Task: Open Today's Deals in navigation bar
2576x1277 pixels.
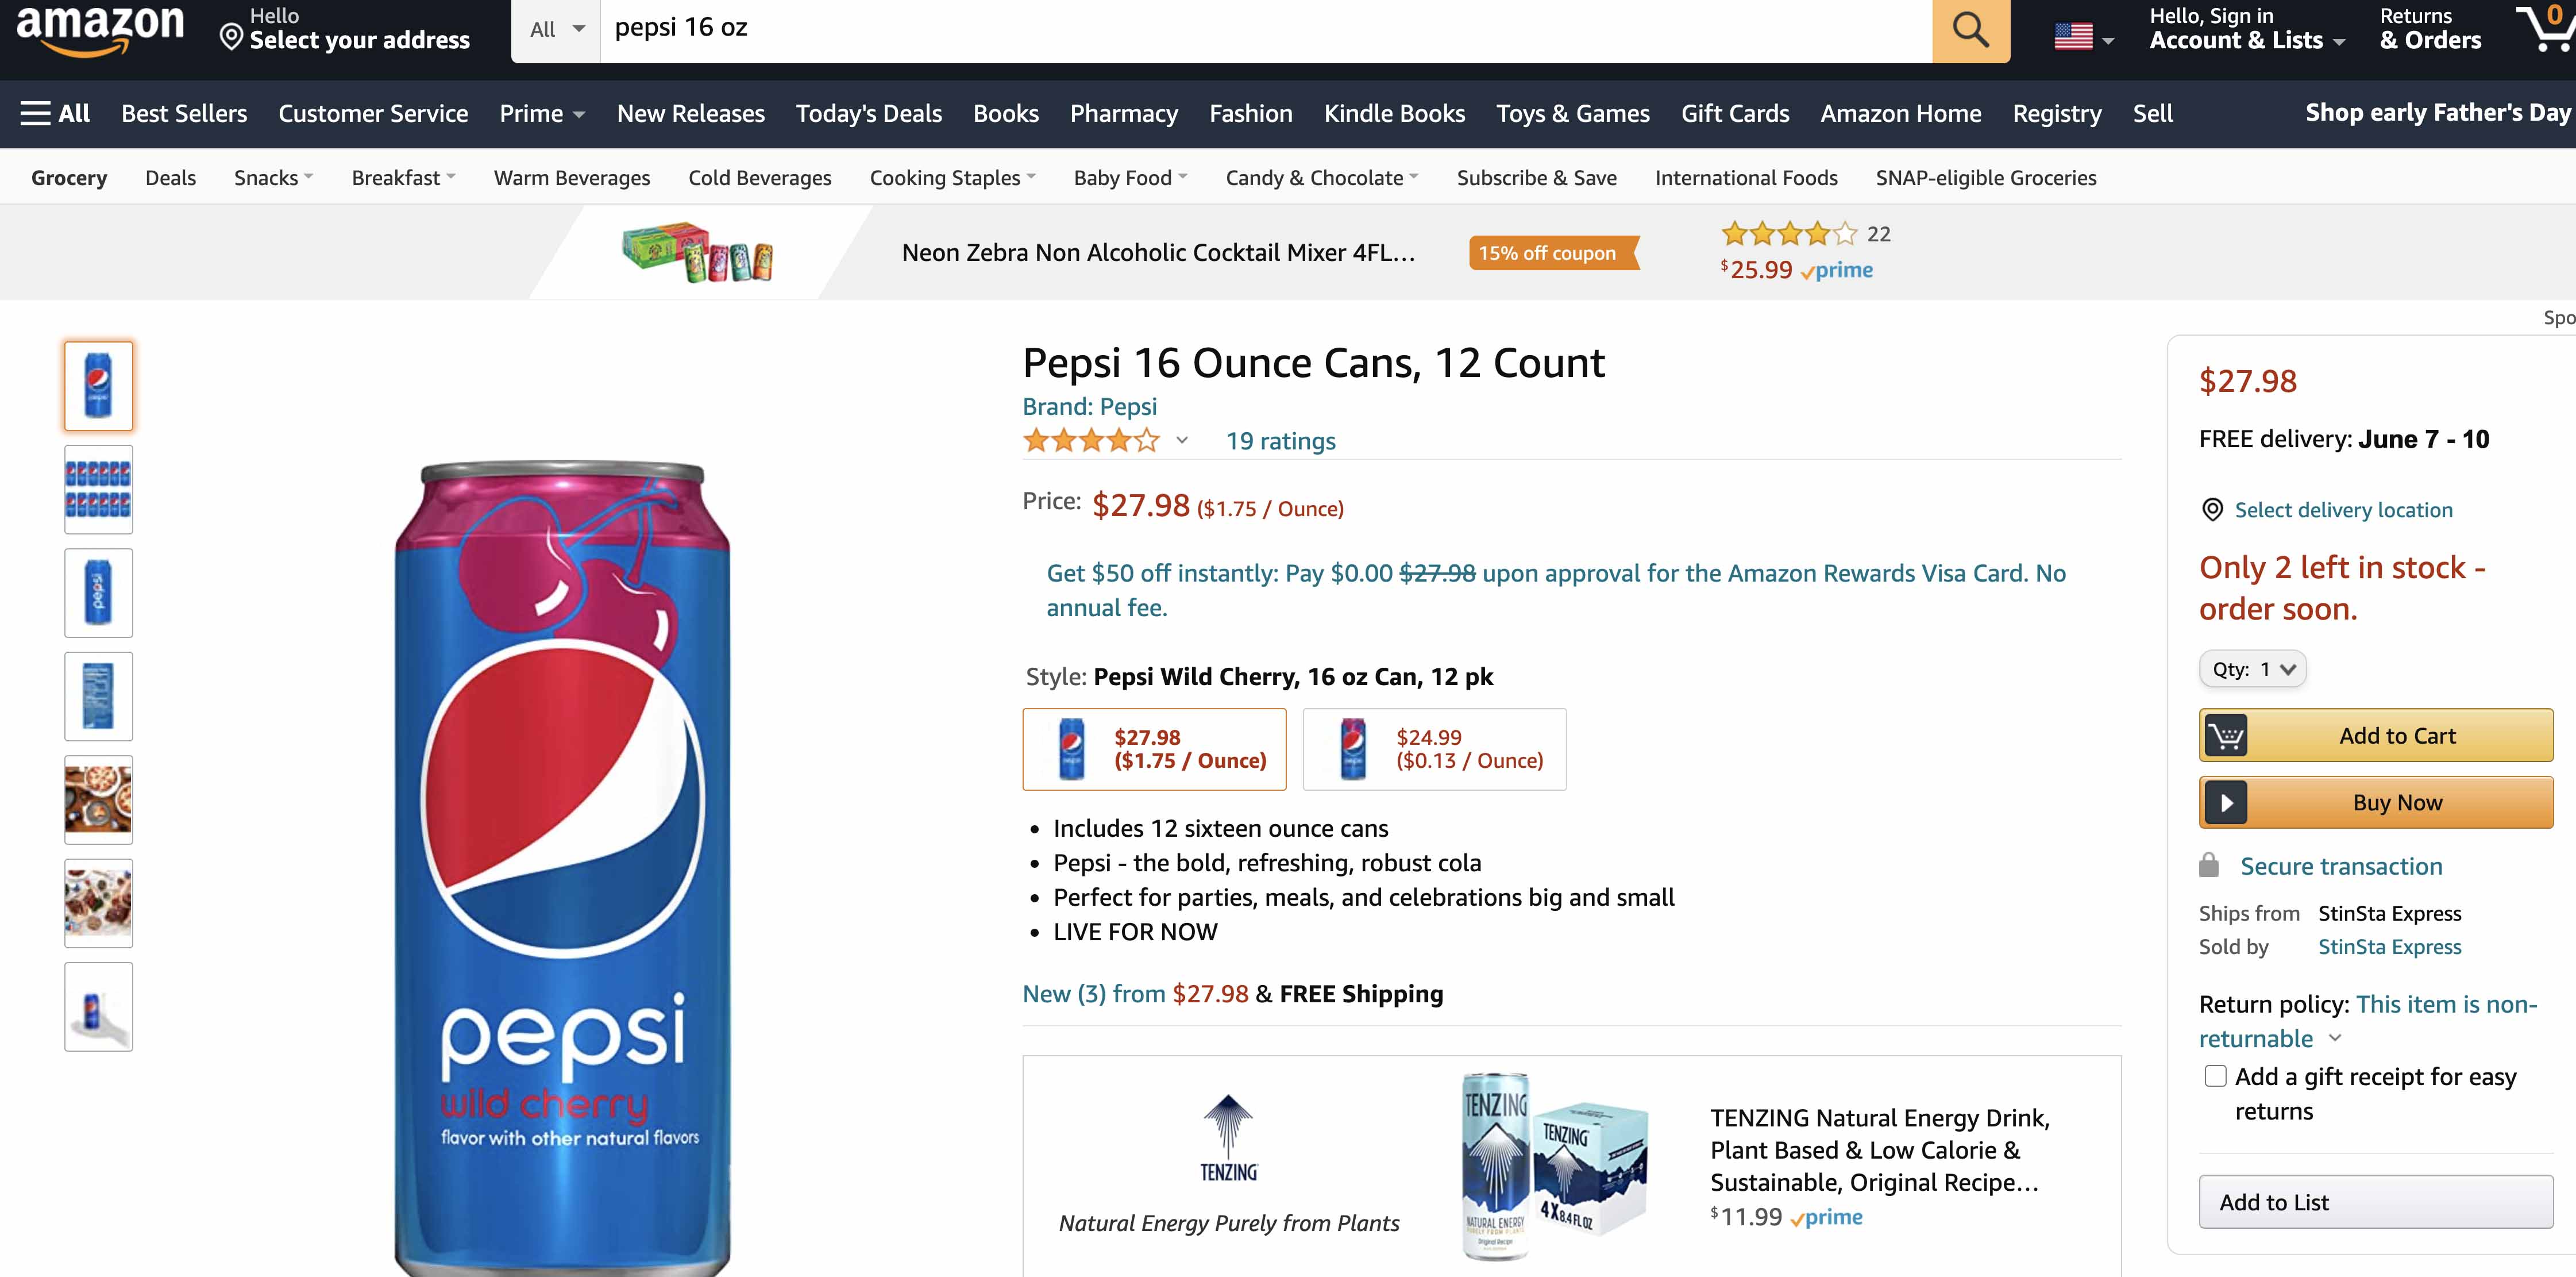Action: pyautogui.click(x=868, y=113)
